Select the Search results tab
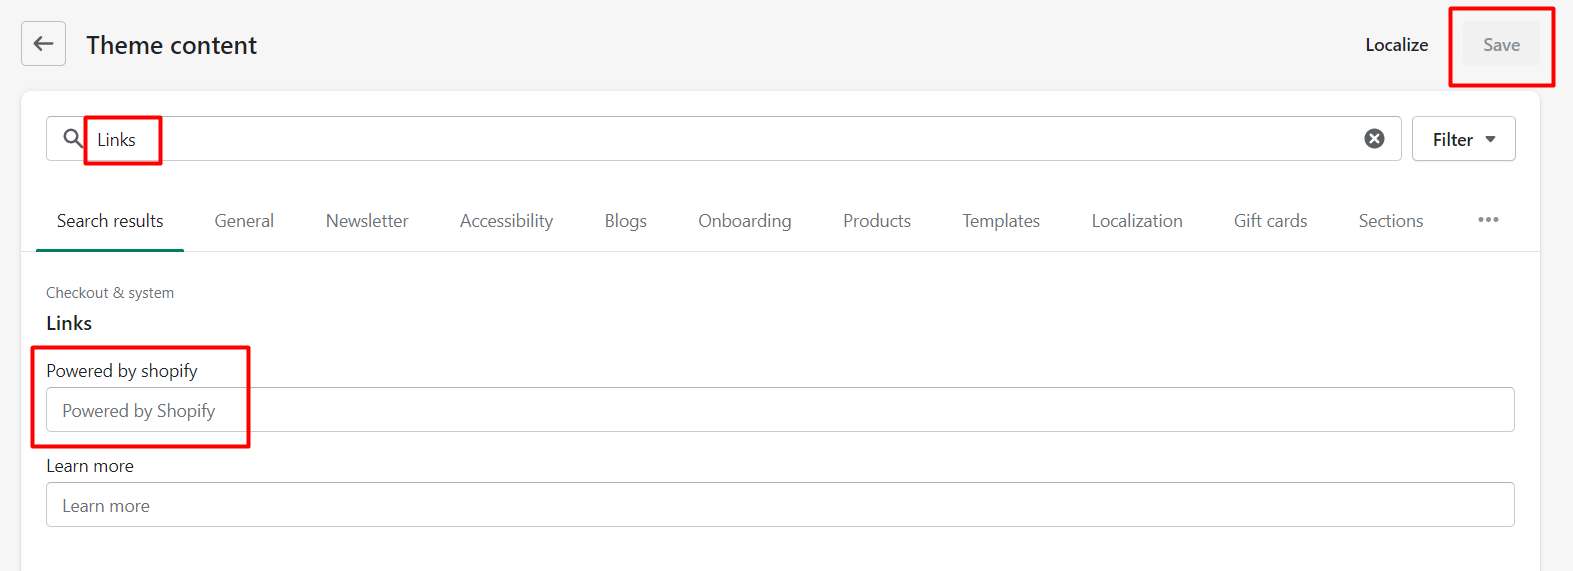Viewport: 1573px width, 571px height. click(x=110, y=221)
